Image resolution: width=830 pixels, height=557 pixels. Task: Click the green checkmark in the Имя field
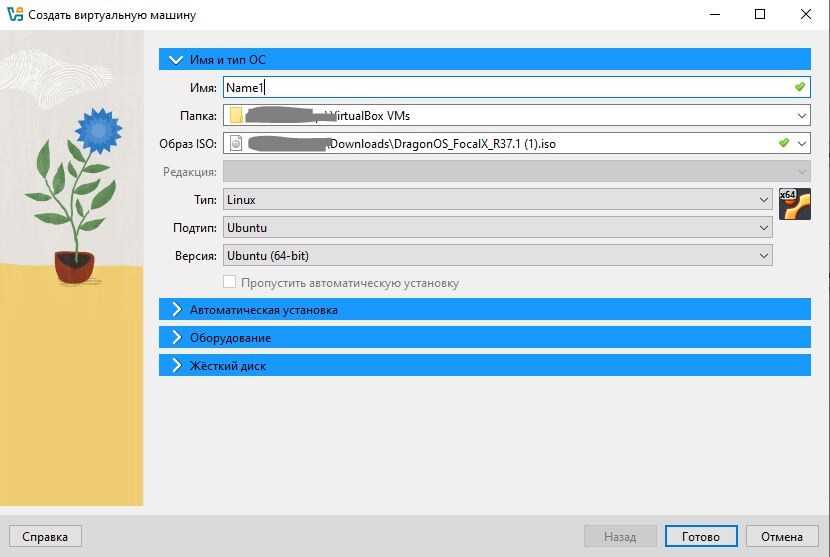800,87
